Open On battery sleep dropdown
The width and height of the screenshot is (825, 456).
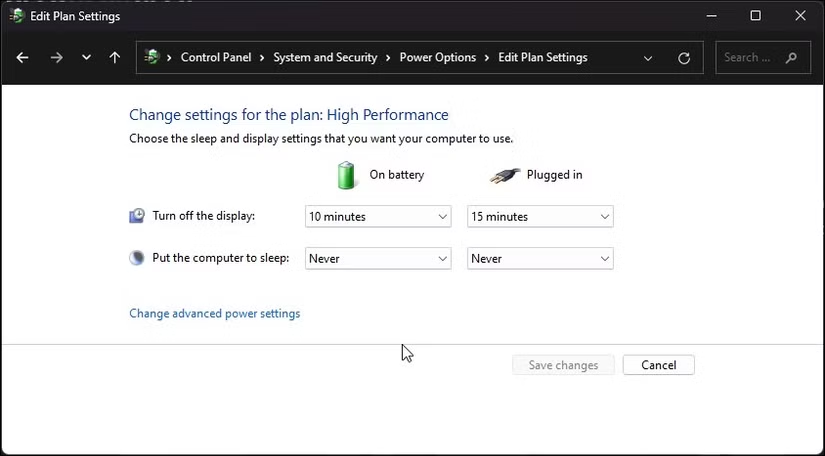pos(378,259)
